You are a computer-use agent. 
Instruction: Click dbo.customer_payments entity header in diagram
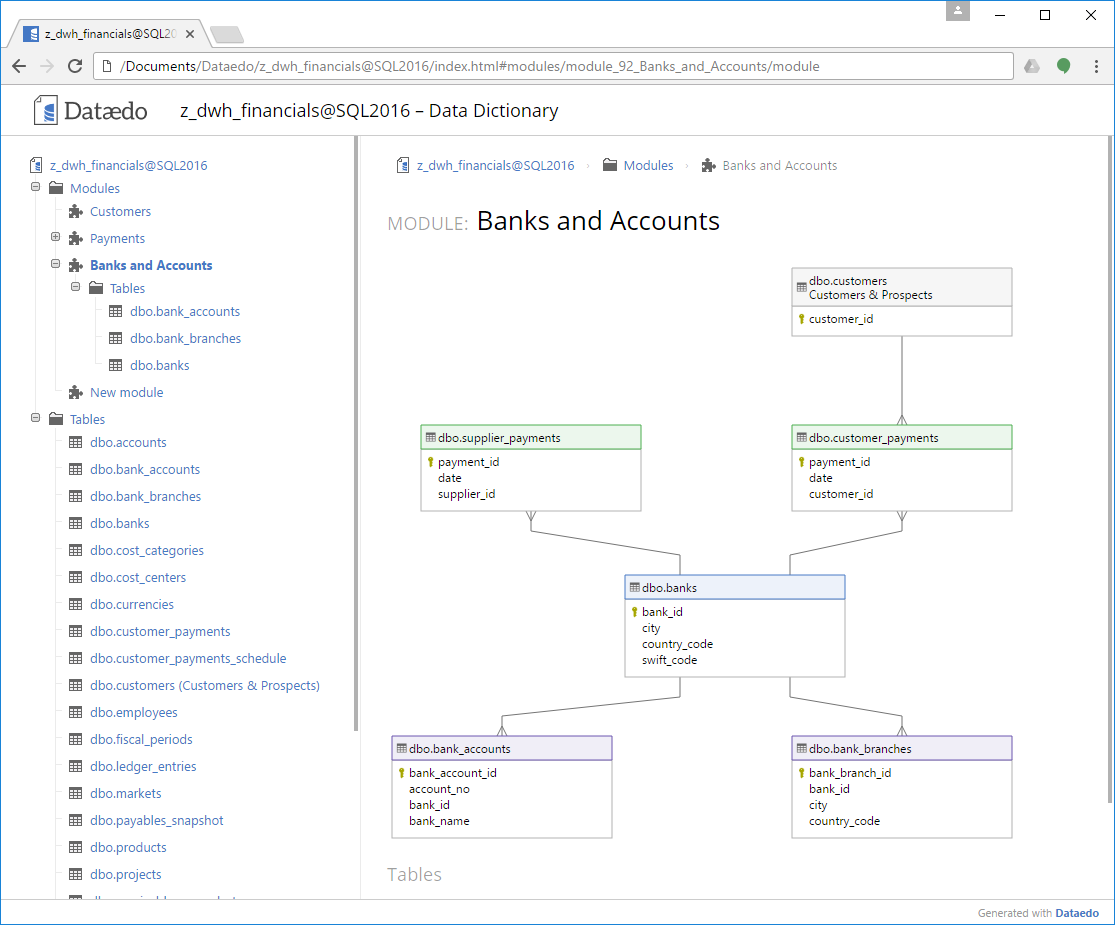click(902, 437)
